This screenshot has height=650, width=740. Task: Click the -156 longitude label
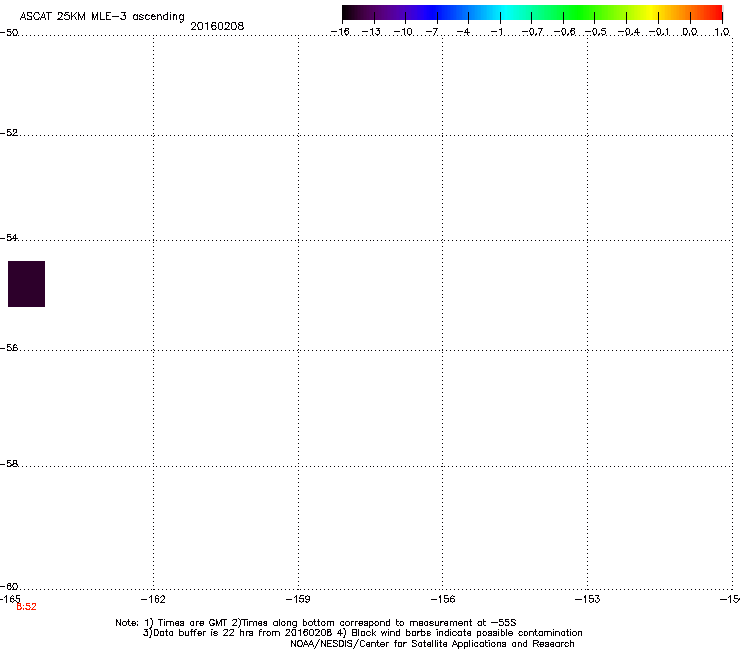point(443,599)
